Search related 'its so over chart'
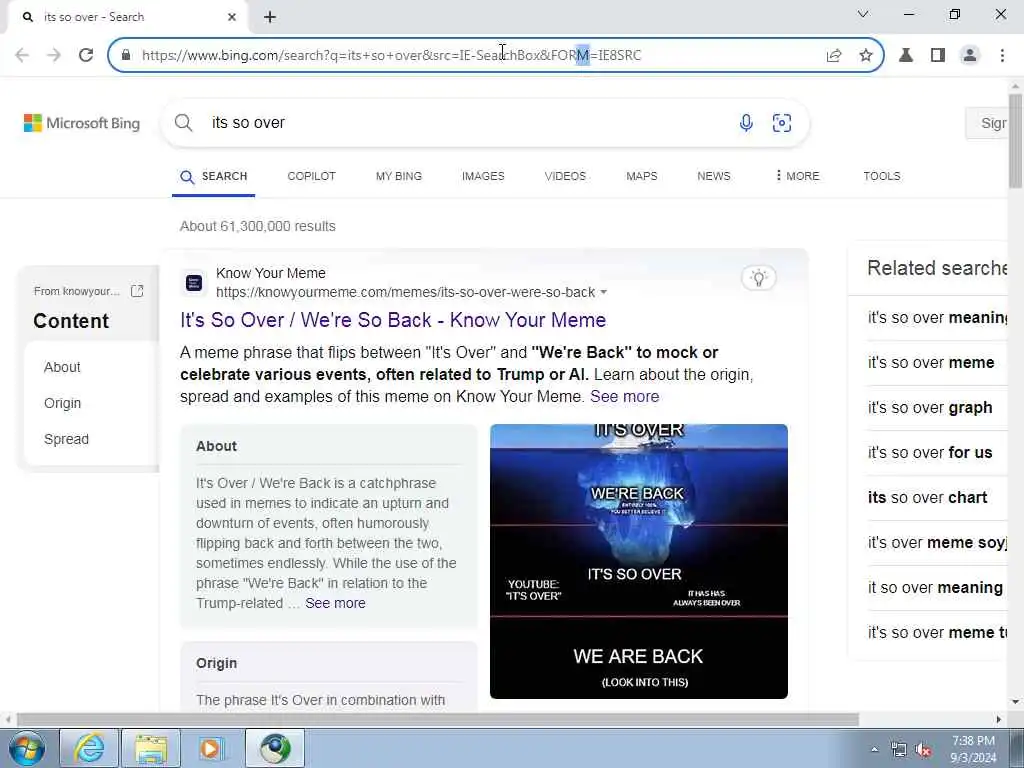The image size is (1024, 768). click(x=927, y=498)
